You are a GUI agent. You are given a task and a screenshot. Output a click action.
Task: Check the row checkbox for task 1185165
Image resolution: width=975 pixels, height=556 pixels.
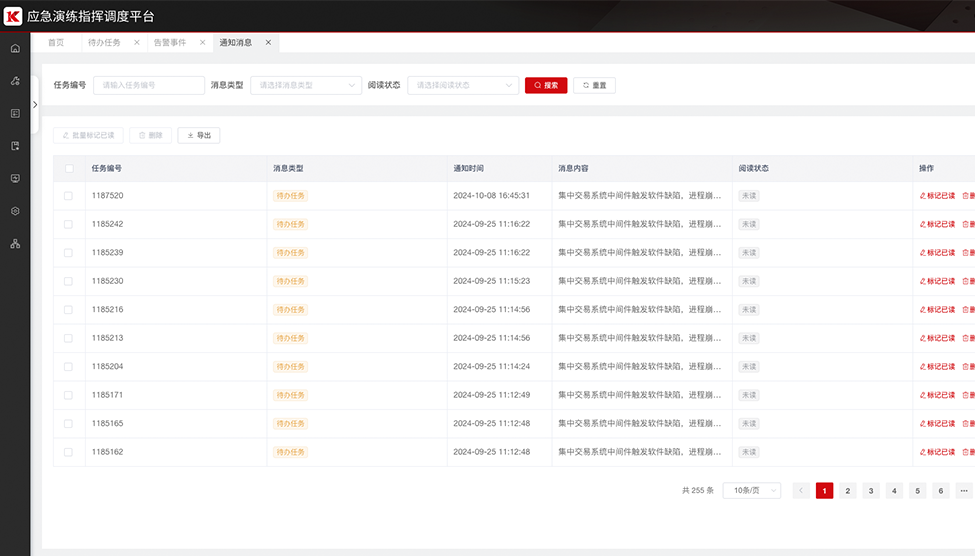[x=68, y=424]
